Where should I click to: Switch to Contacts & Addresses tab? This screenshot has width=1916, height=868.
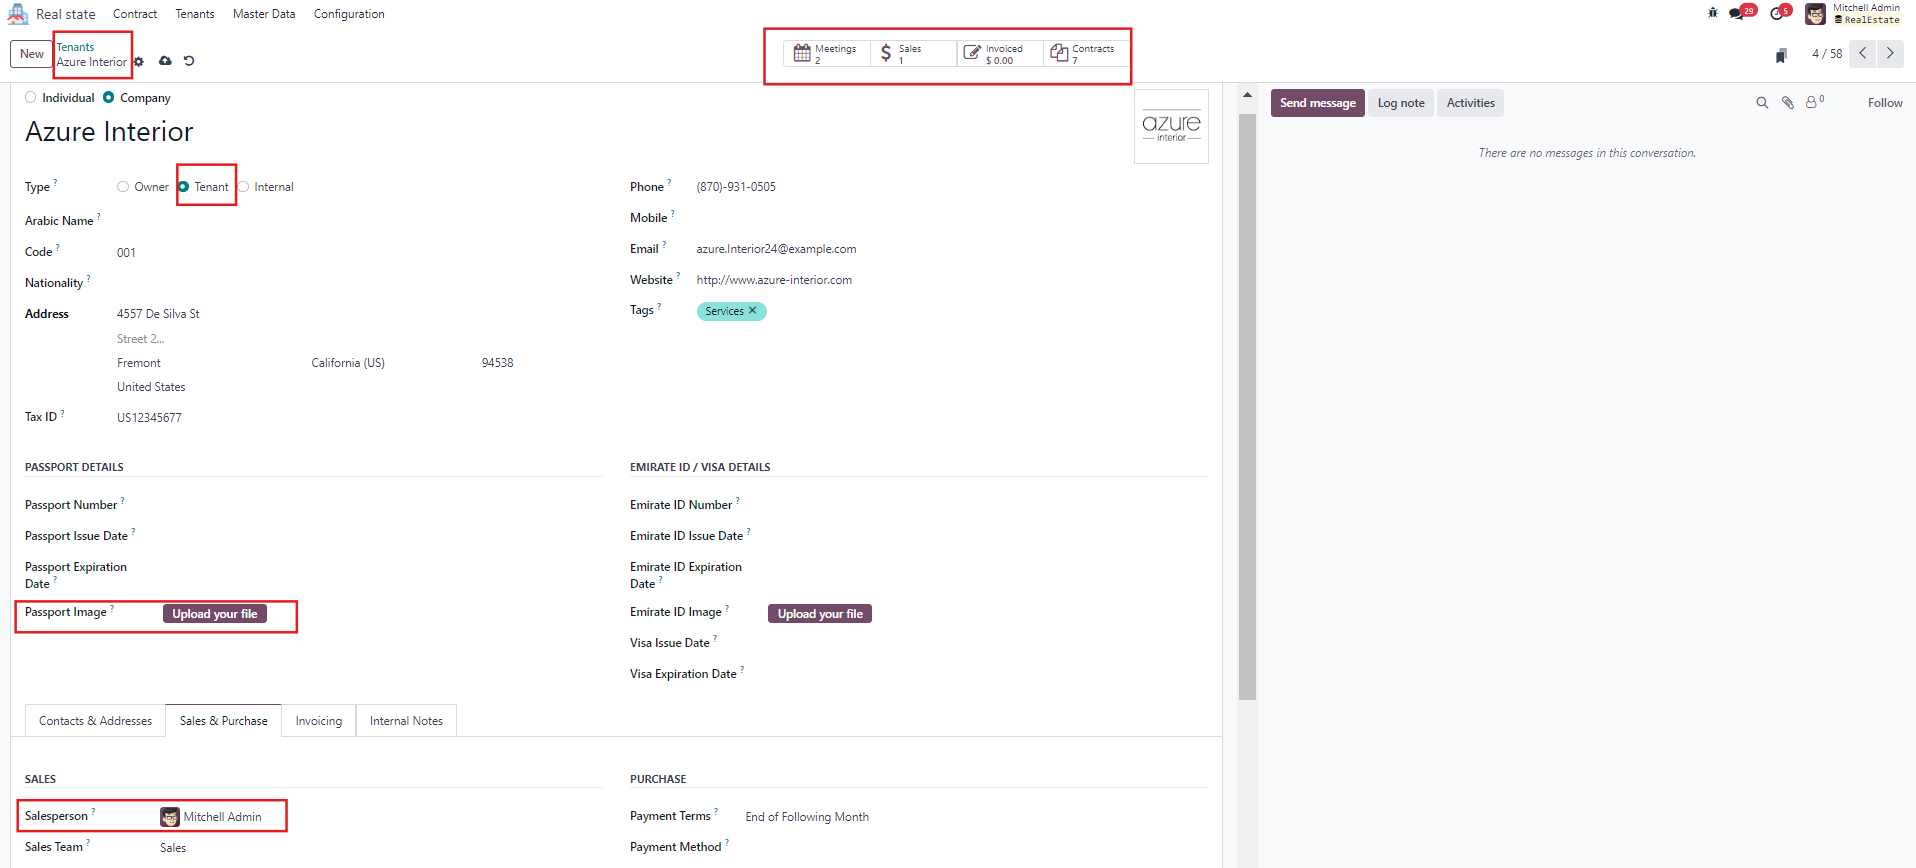pos(95,721)
